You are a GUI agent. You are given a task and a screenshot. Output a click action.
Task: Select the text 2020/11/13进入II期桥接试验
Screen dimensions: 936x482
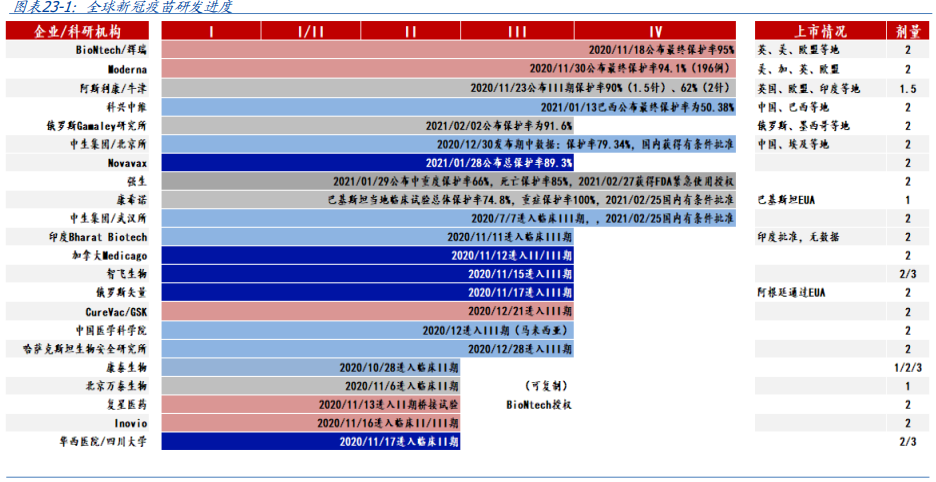point(389,404)
